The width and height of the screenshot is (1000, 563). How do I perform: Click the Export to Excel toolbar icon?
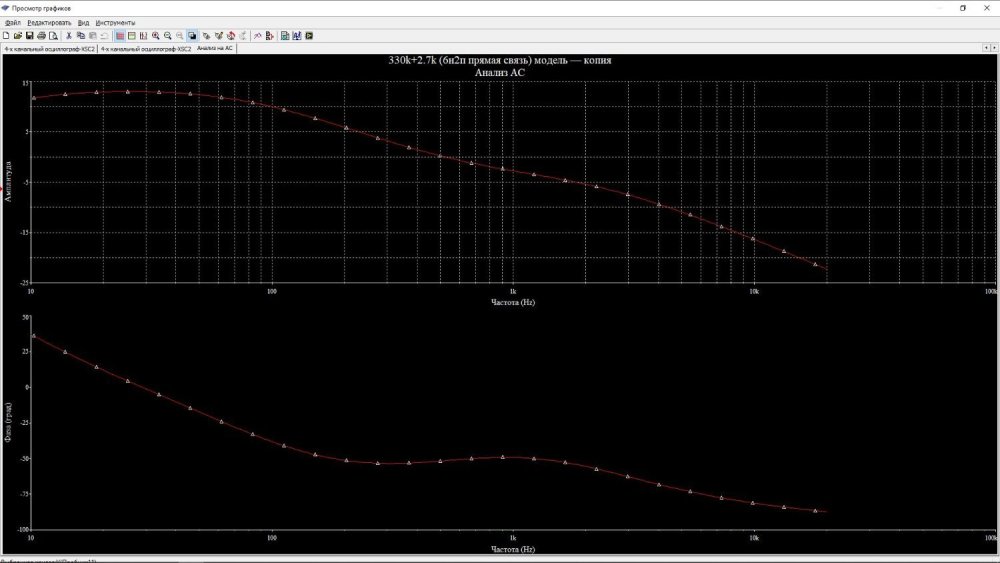pos(285,35)
